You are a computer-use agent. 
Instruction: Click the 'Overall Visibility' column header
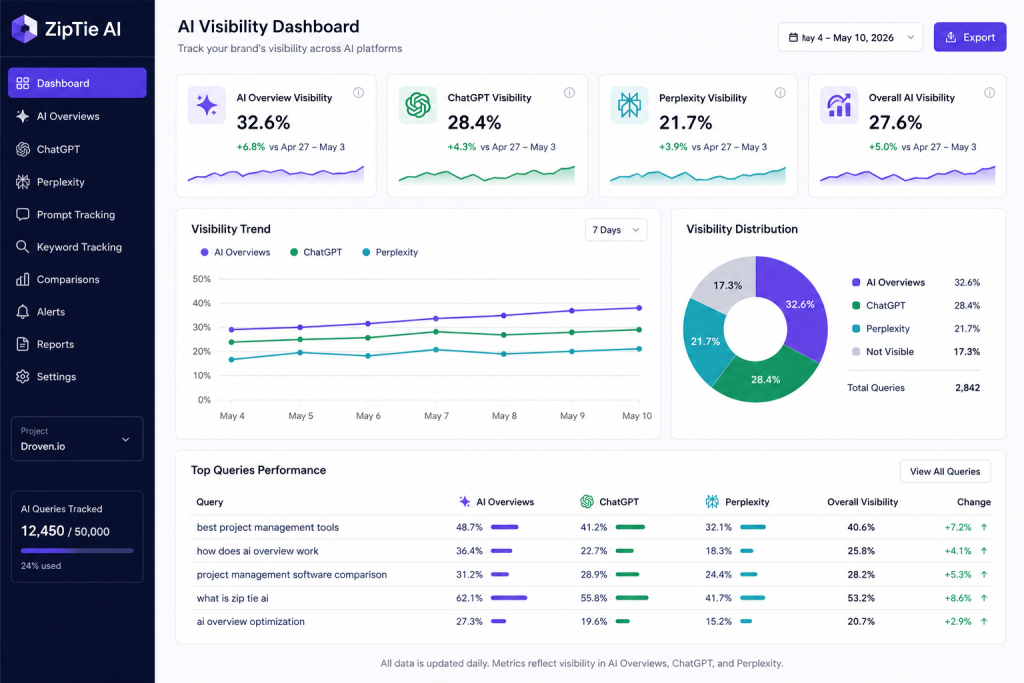tap(862, 502)
